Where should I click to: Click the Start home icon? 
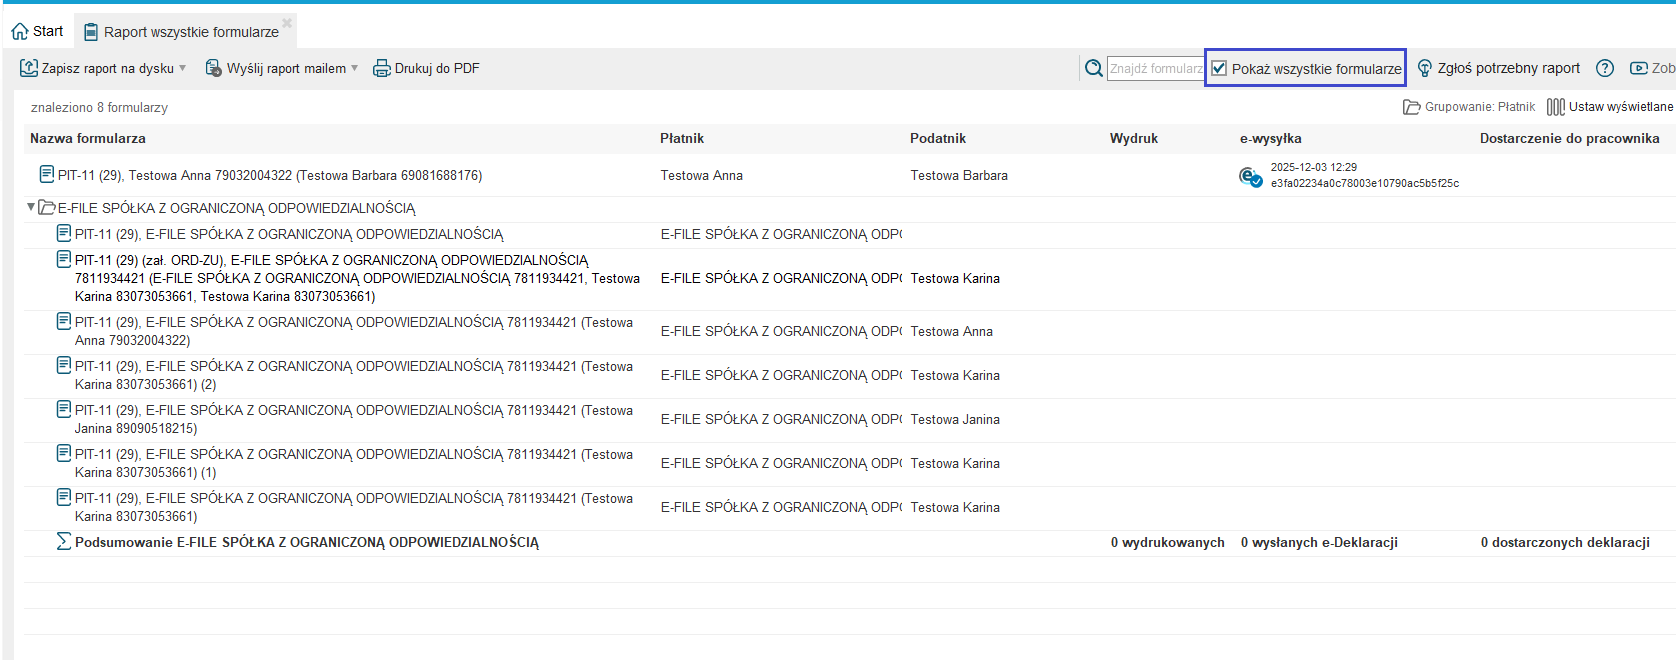[x=20, y=32]
